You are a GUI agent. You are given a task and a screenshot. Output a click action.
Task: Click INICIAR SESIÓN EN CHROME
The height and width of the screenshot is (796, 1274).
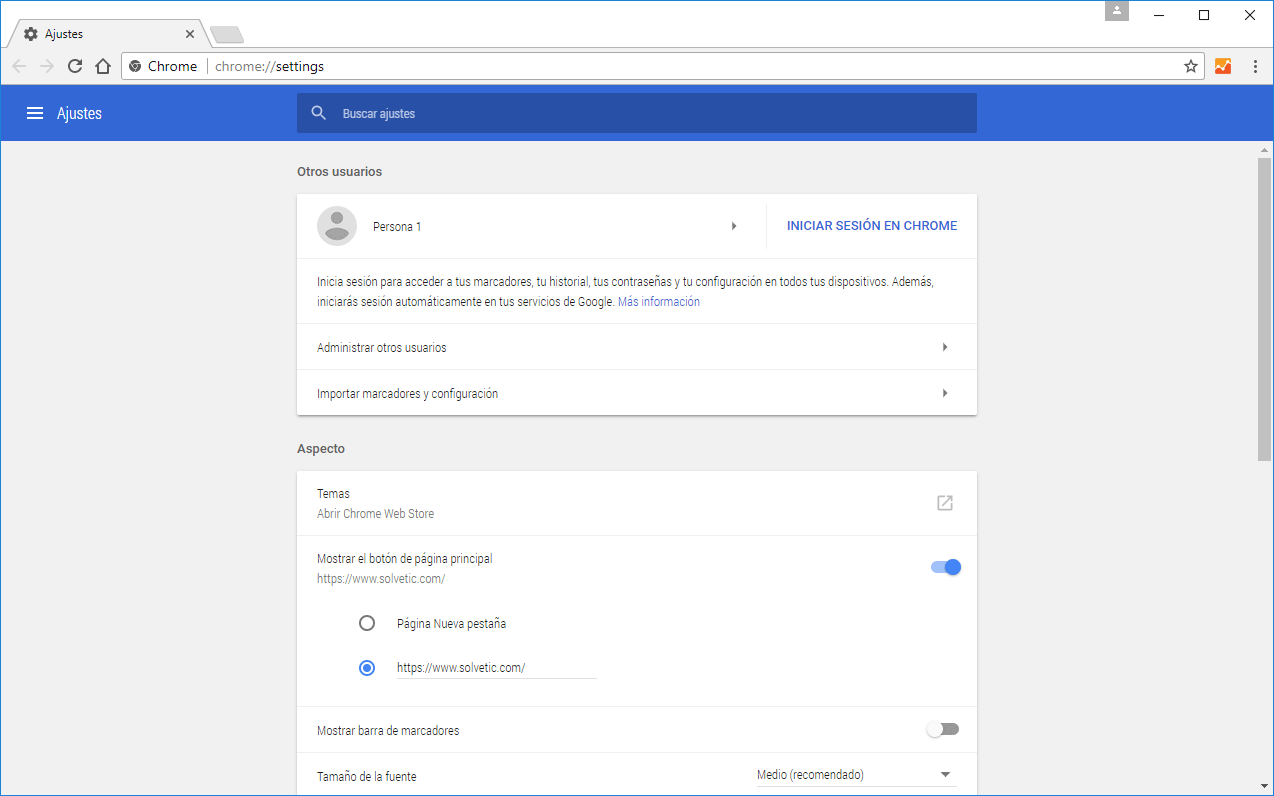pos(872,226)
